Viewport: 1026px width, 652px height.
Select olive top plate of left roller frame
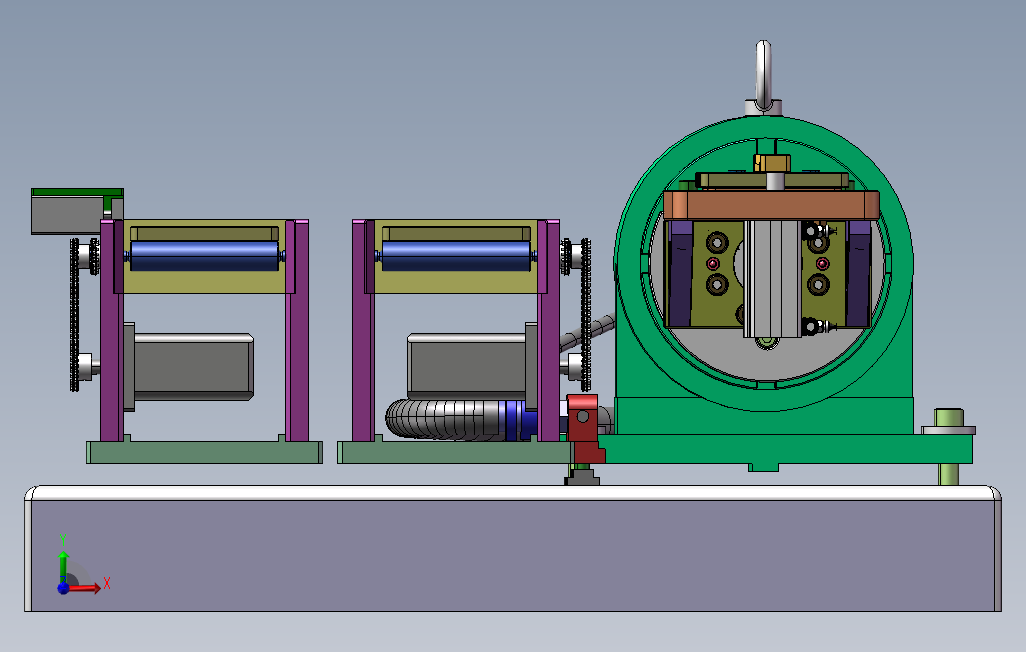pyautogui.click(x=205, y=234)
